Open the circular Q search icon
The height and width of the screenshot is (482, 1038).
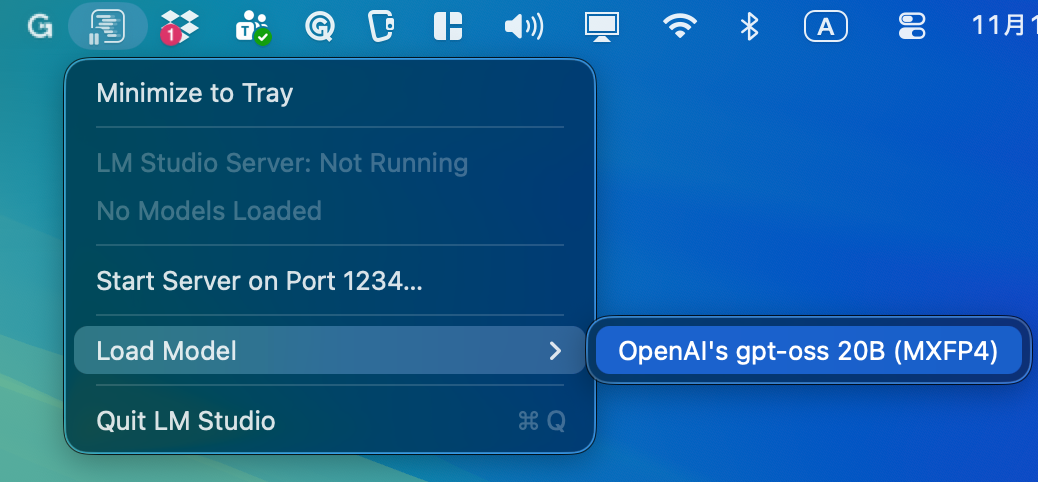point(320,26)
